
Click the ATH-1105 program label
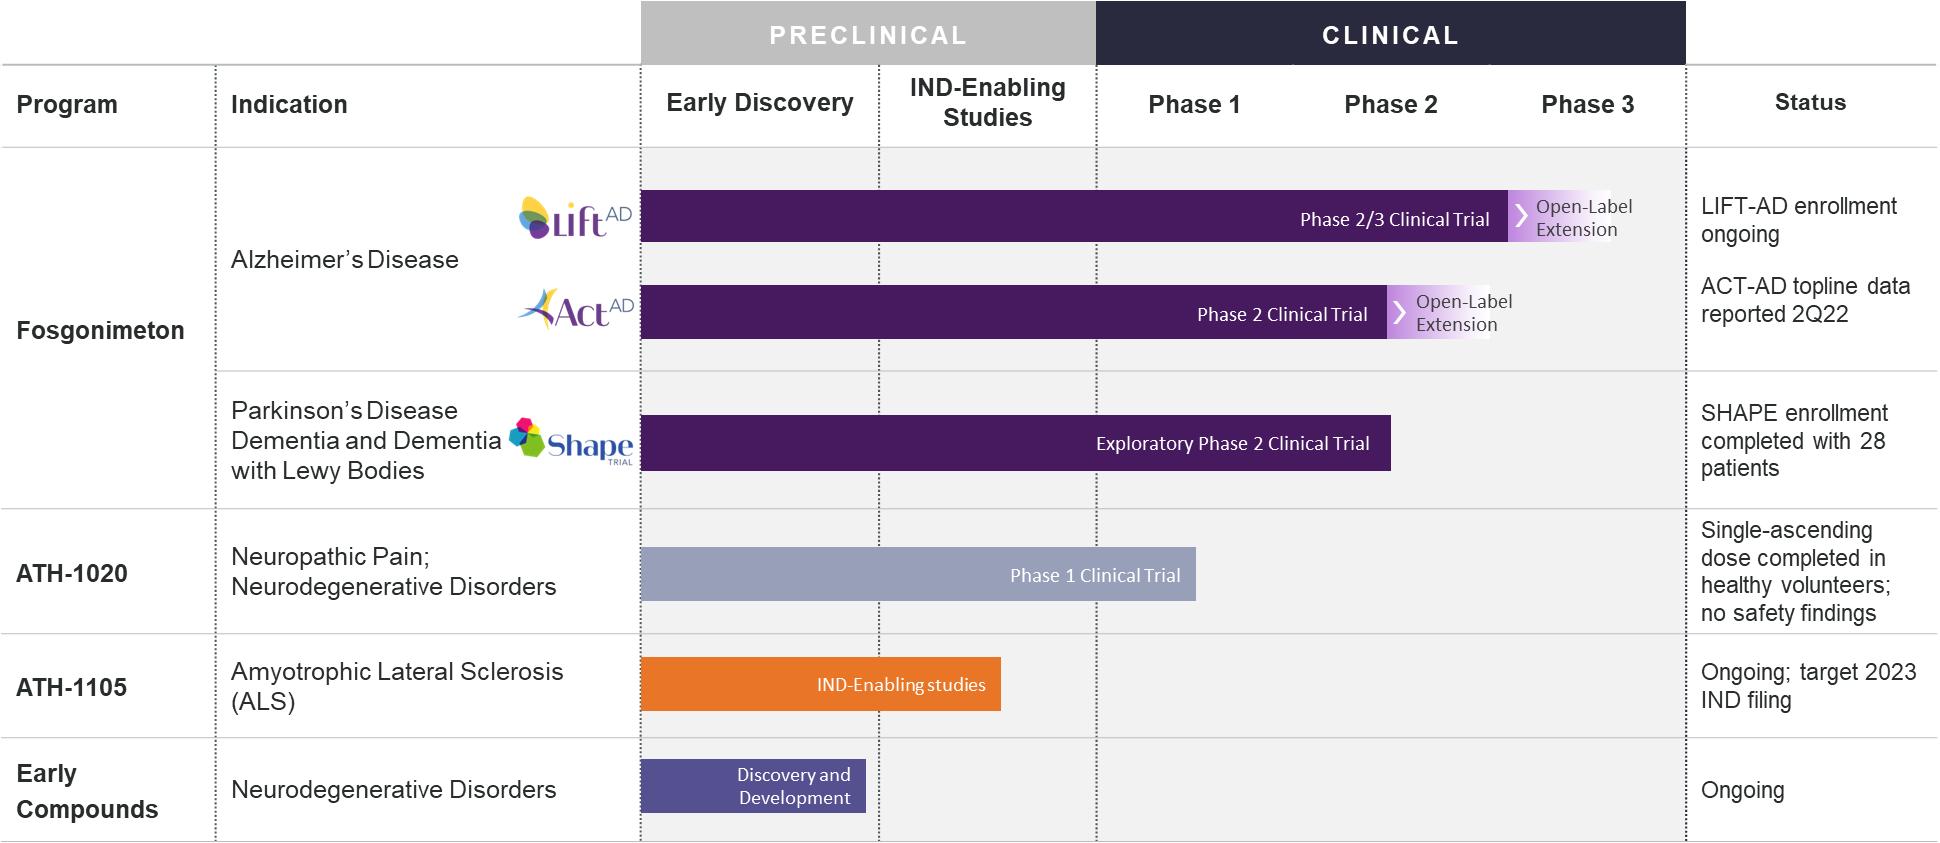(x=71, y=688)
